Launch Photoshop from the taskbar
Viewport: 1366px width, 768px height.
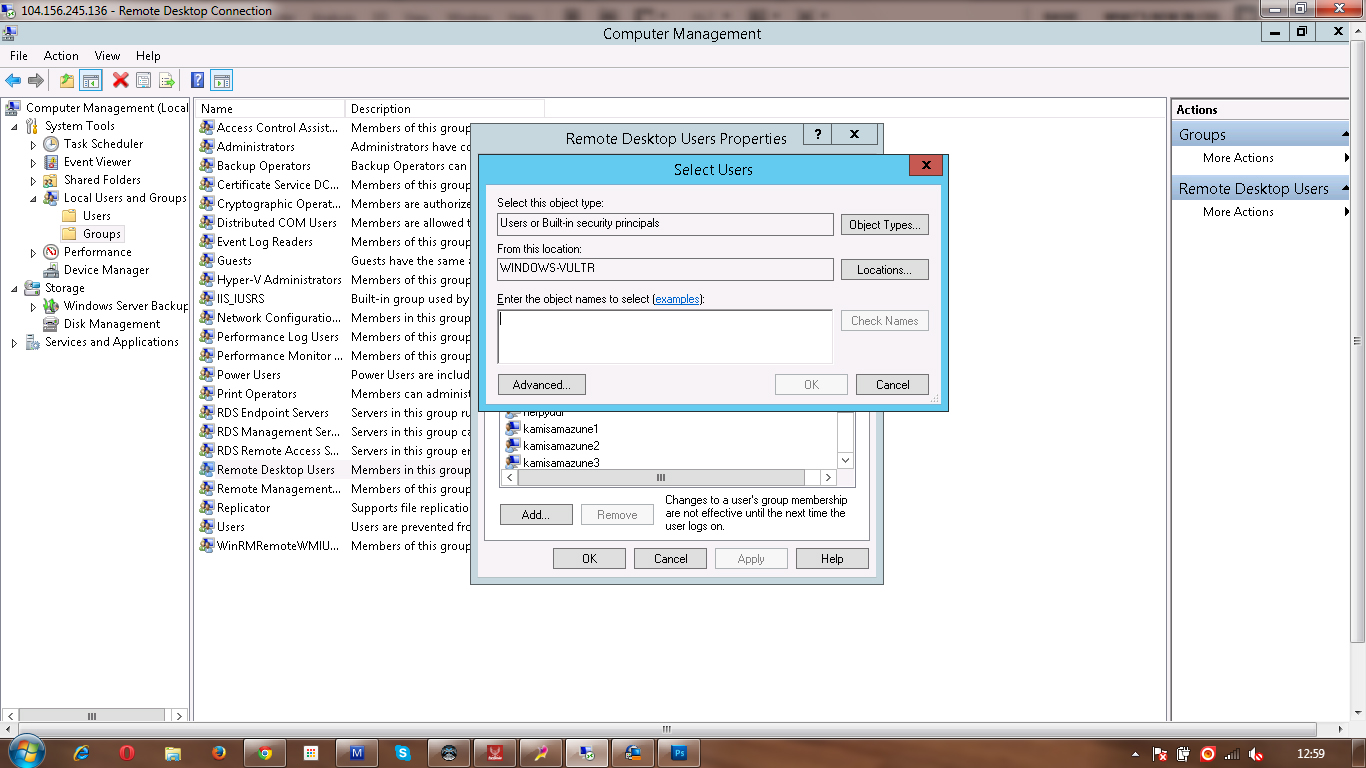(x=678, y=752)
